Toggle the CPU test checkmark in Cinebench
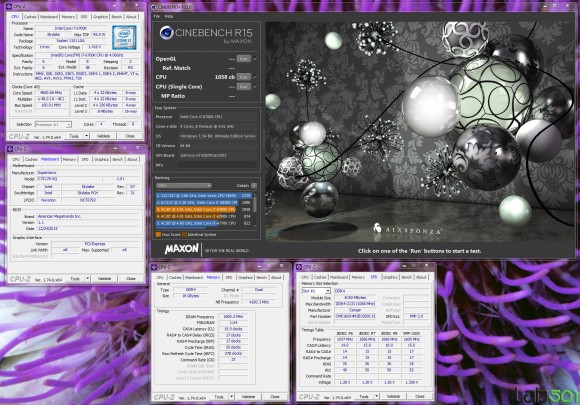The height and width of the screenshot is (405, 580). click(255, 77)
